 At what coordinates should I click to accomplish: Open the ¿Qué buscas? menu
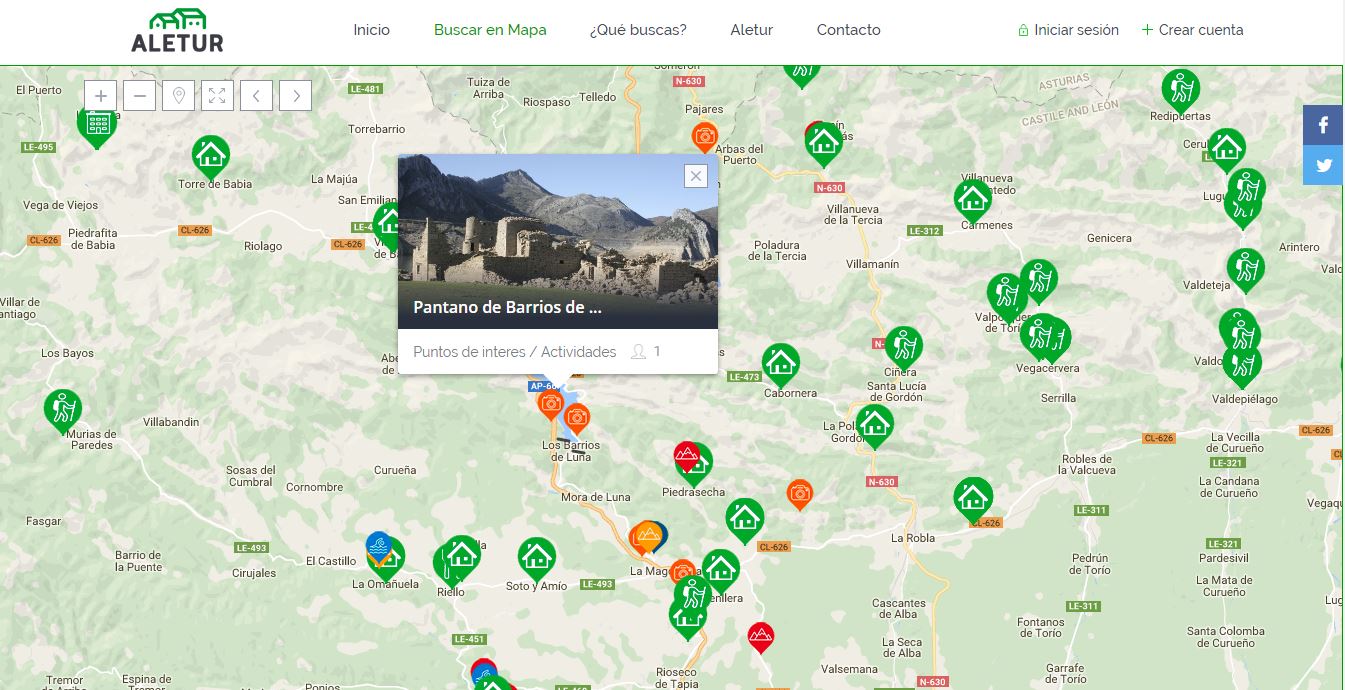[638, 30]
